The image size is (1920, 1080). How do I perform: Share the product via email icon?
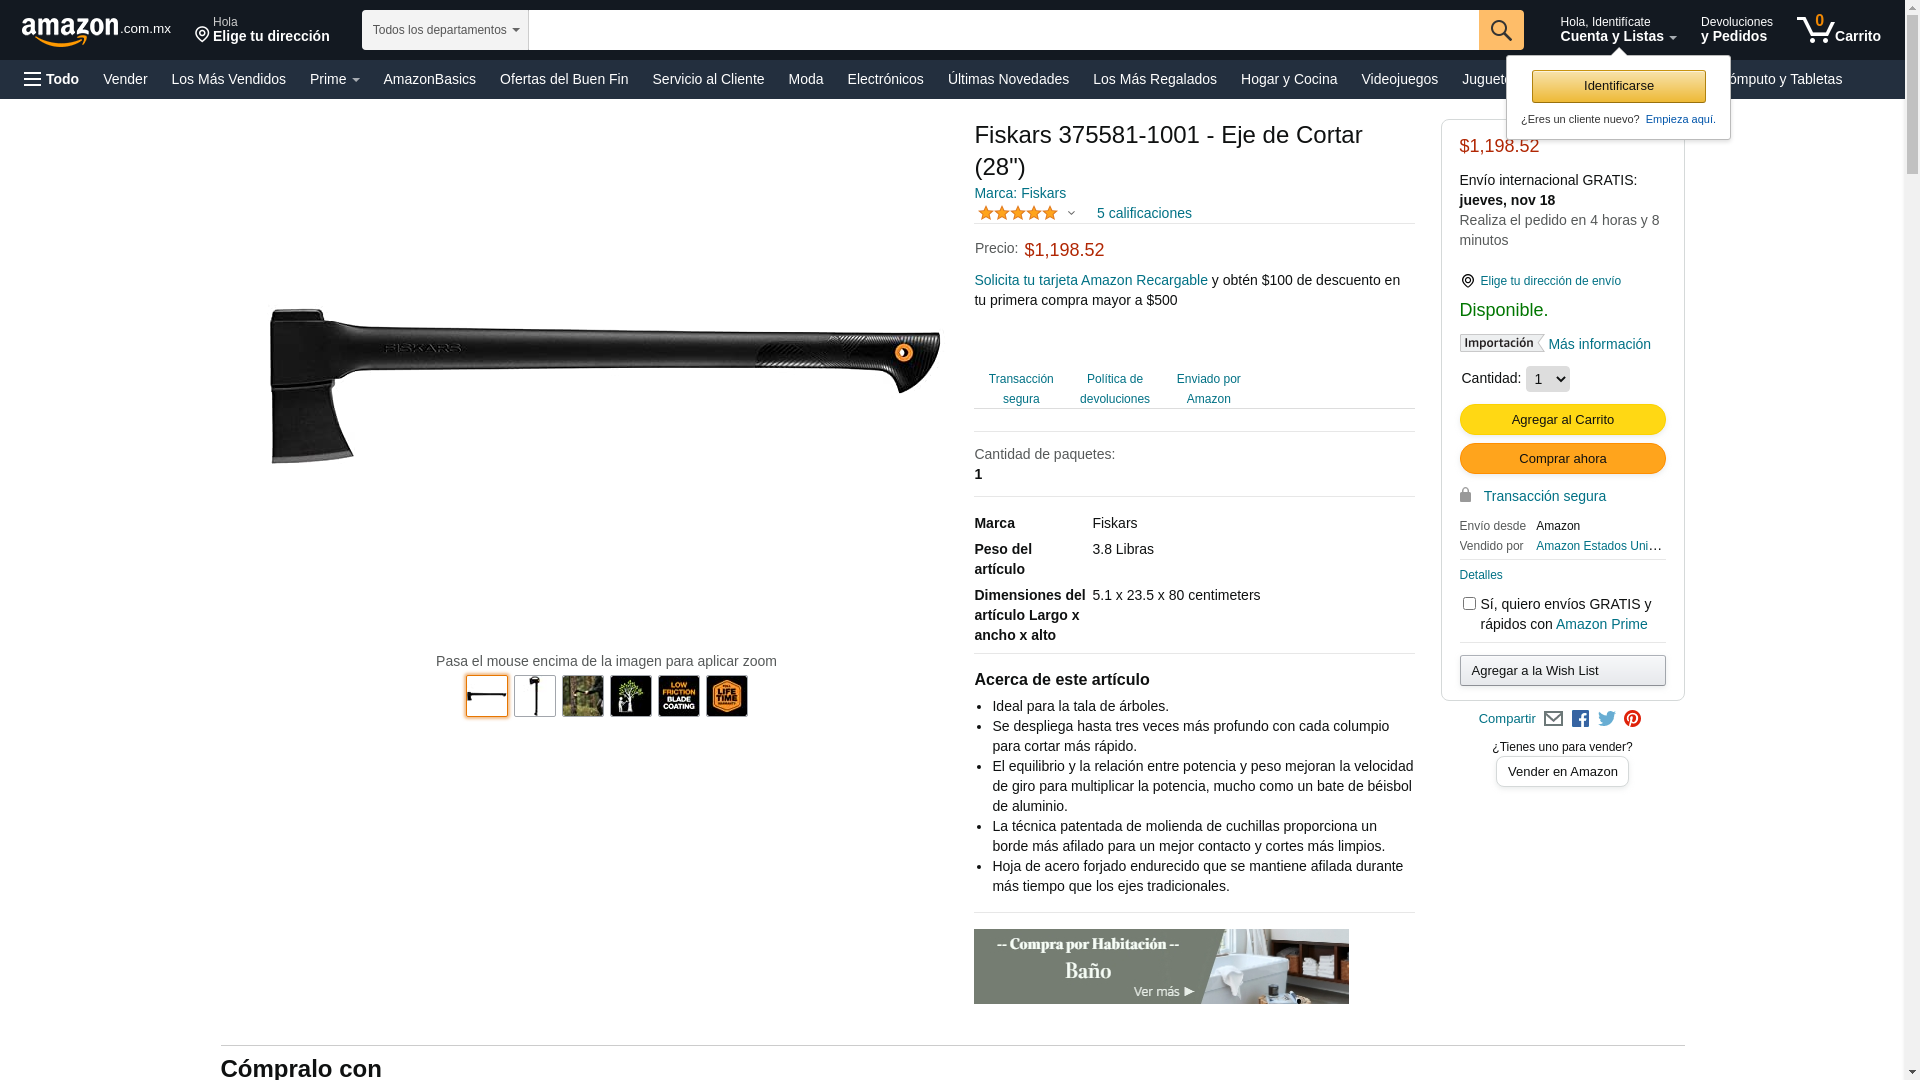[1553, 719]
